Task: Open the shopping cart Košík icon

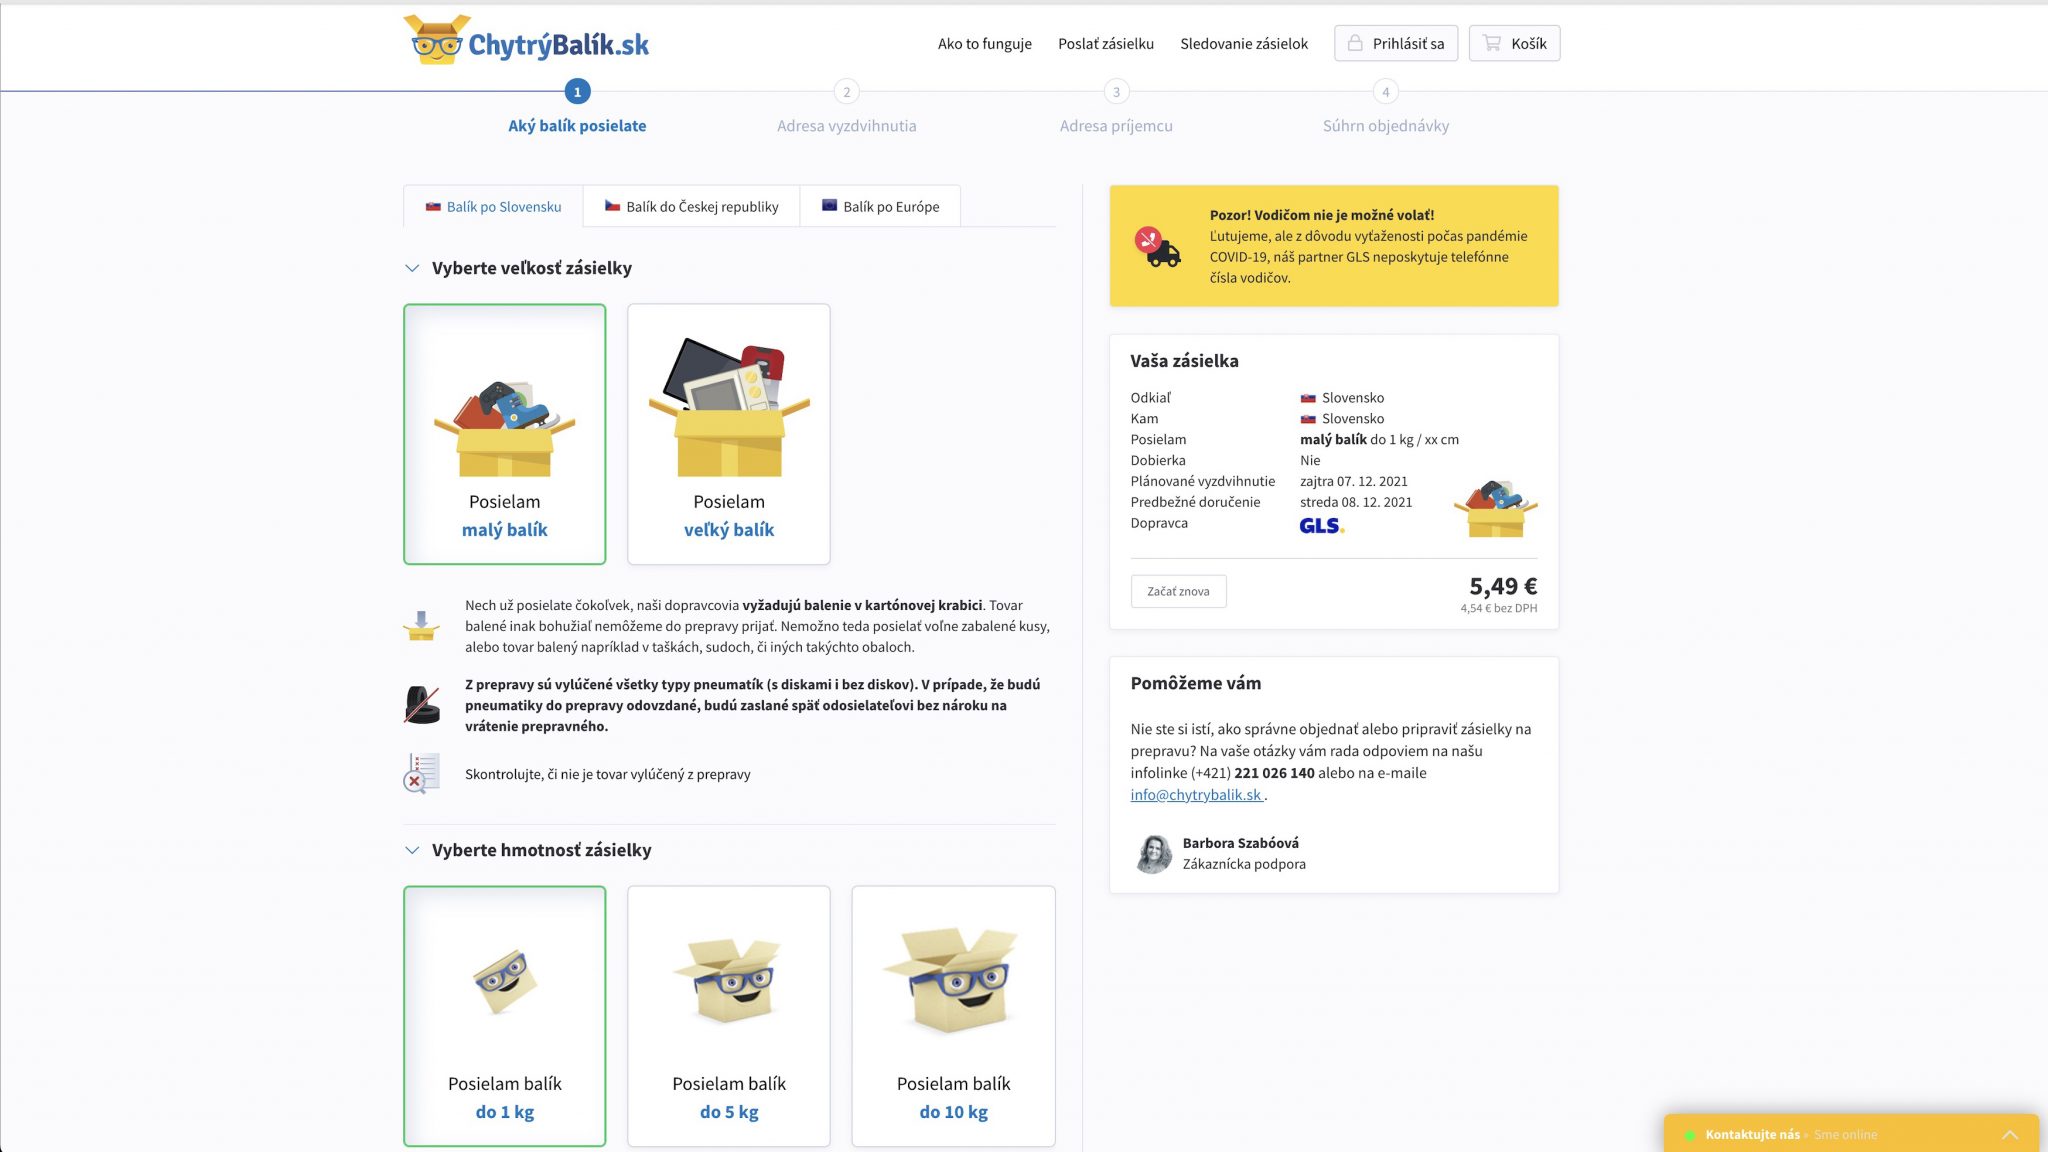Action: (x=1492, y=43)
